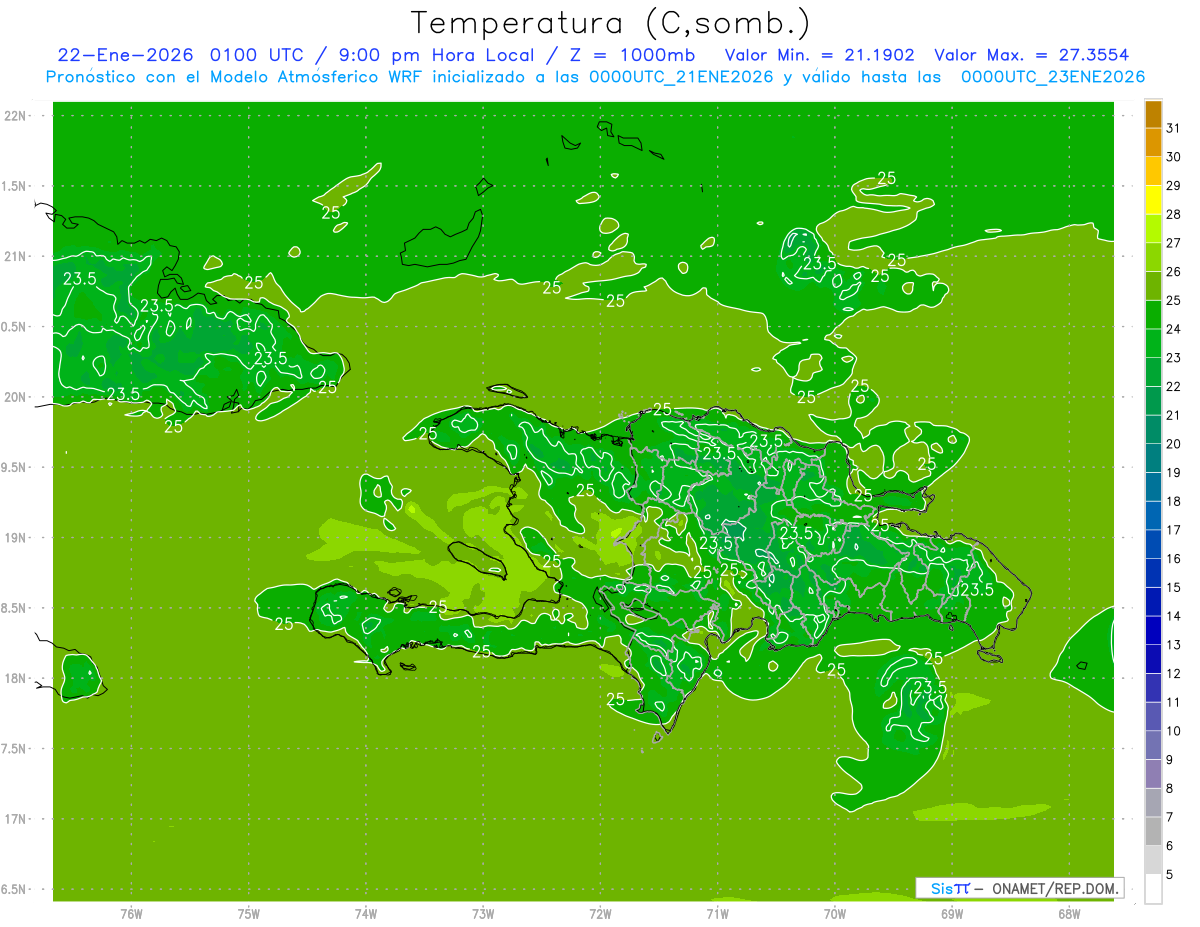This screenshot has width=1200, height=927.
Task: Click the colorbar label '28'
Action: pos(1173,215)
